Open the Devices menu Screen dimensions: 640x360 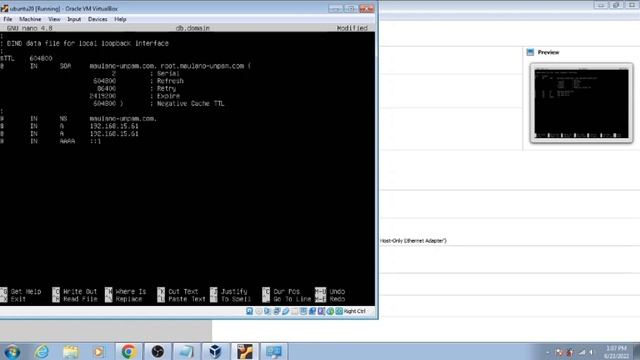[98, 19]
